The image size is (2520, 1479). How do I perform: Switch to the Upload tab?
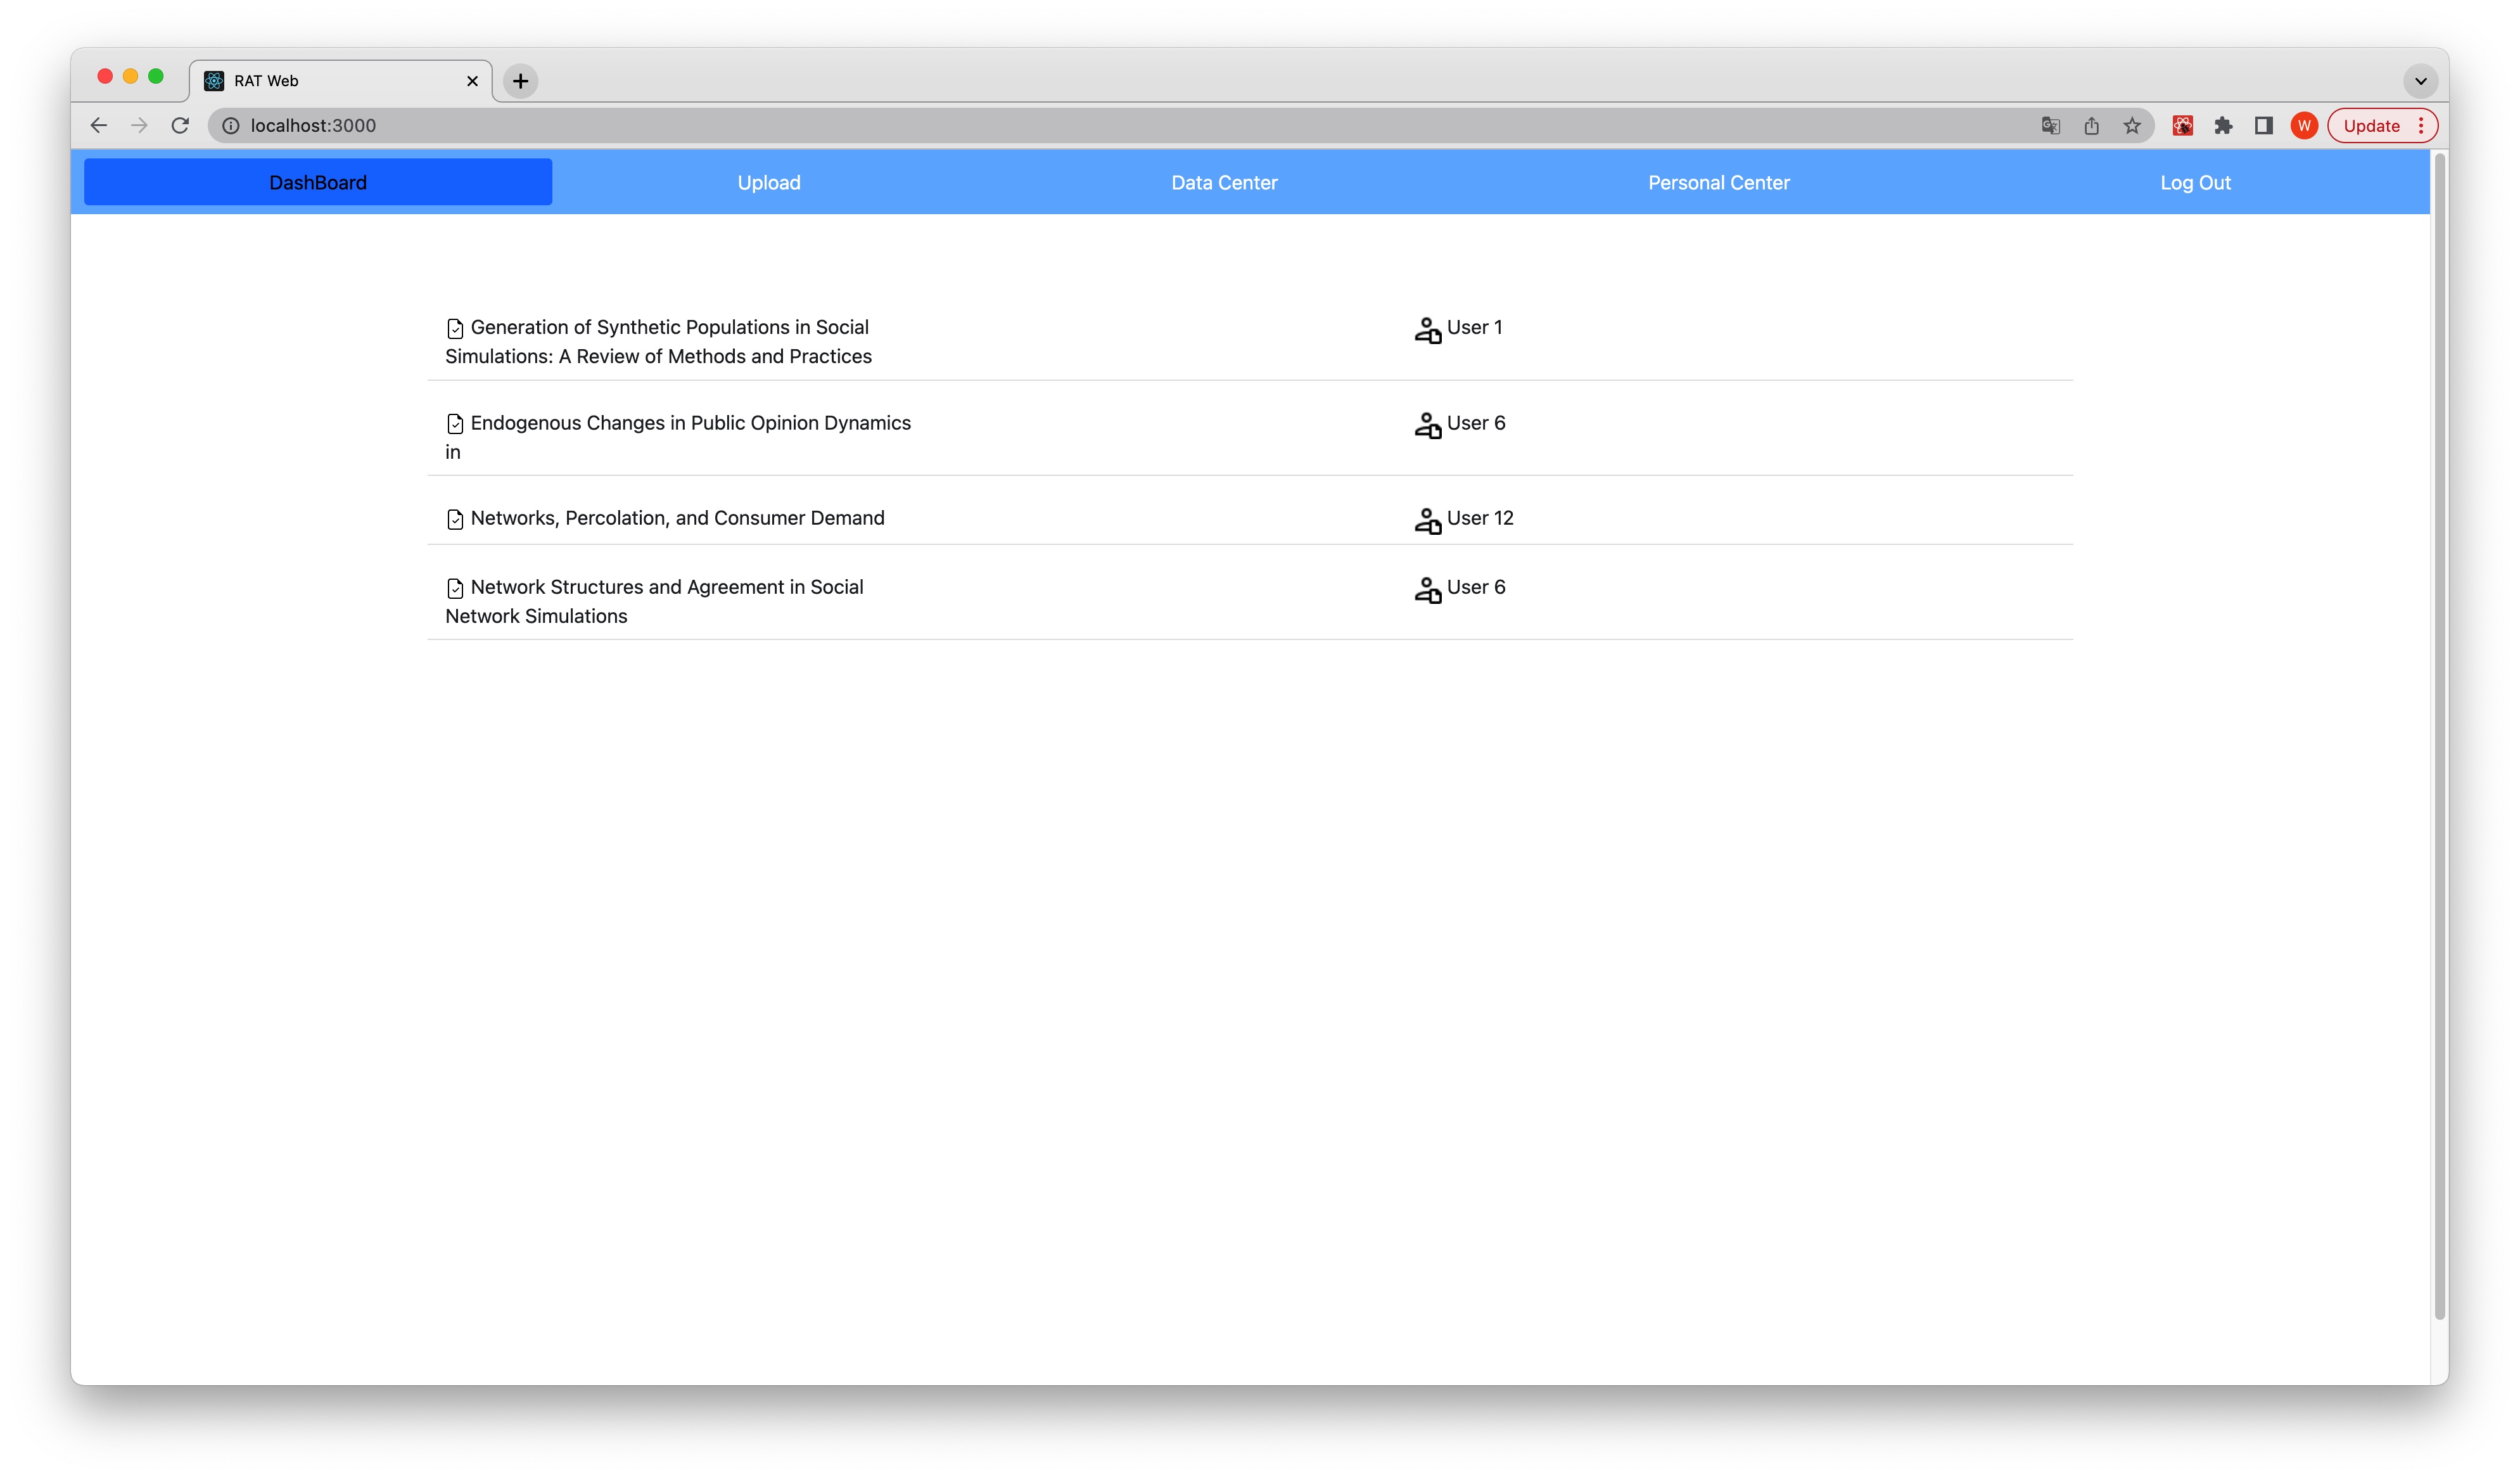768,182
